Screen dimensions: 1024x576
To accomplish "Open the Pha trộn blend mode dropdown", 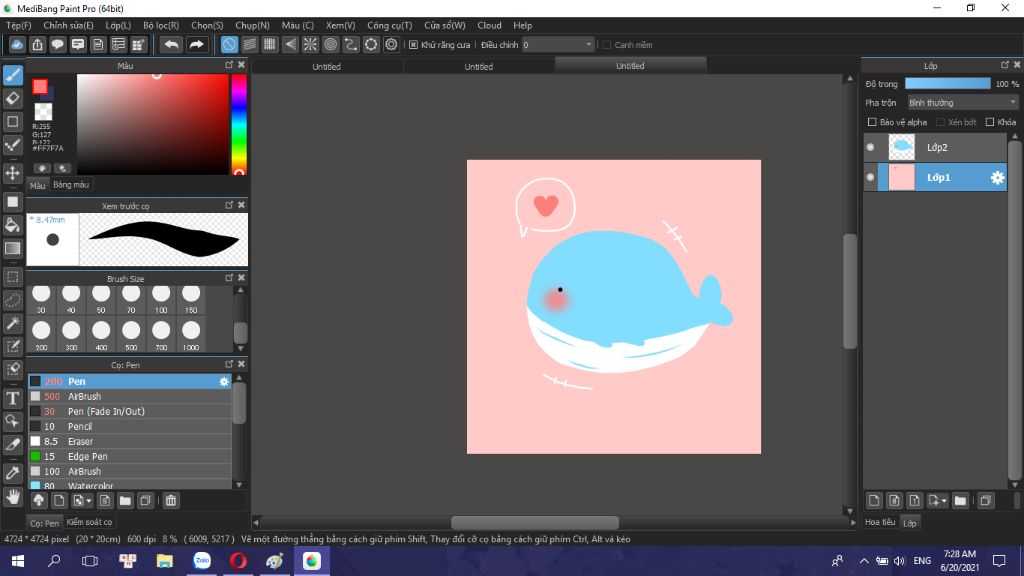I will click(x=962, y=102).
